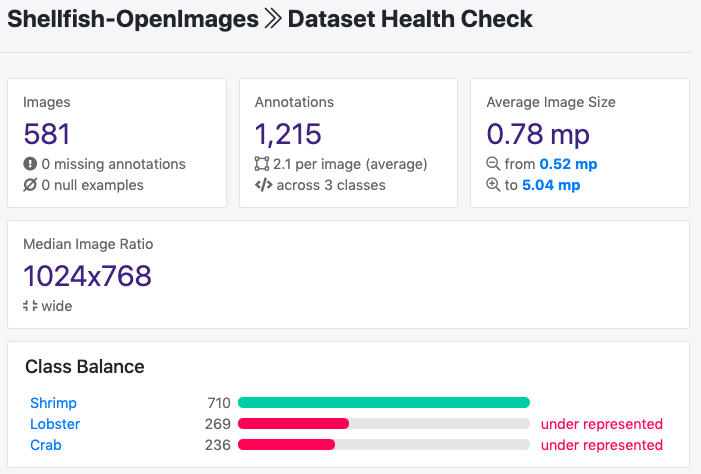This screenshot has width=701, height=474.
Task: Click the 1,215 annotations count
Action: (x=288, y=134)
